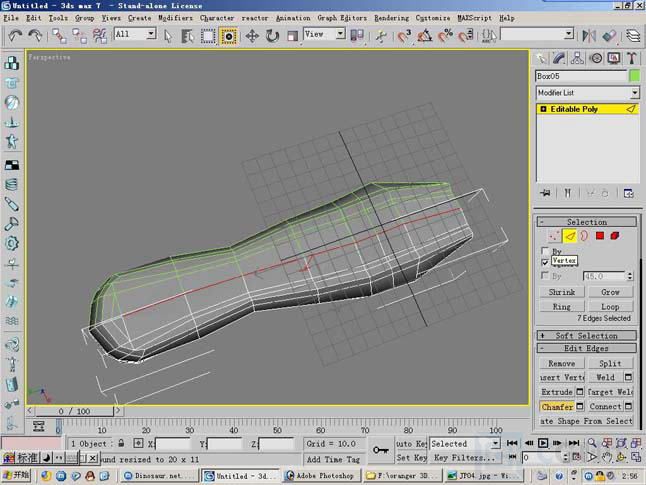The height and width of the screenshot is (485, 646).
Task: Toggle the Key Mode key icon
Action: [380, 450]
